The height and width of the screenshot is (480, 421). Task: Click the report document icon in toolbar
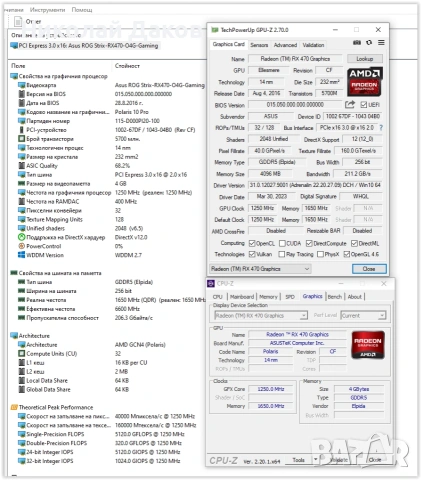point(18,22)
